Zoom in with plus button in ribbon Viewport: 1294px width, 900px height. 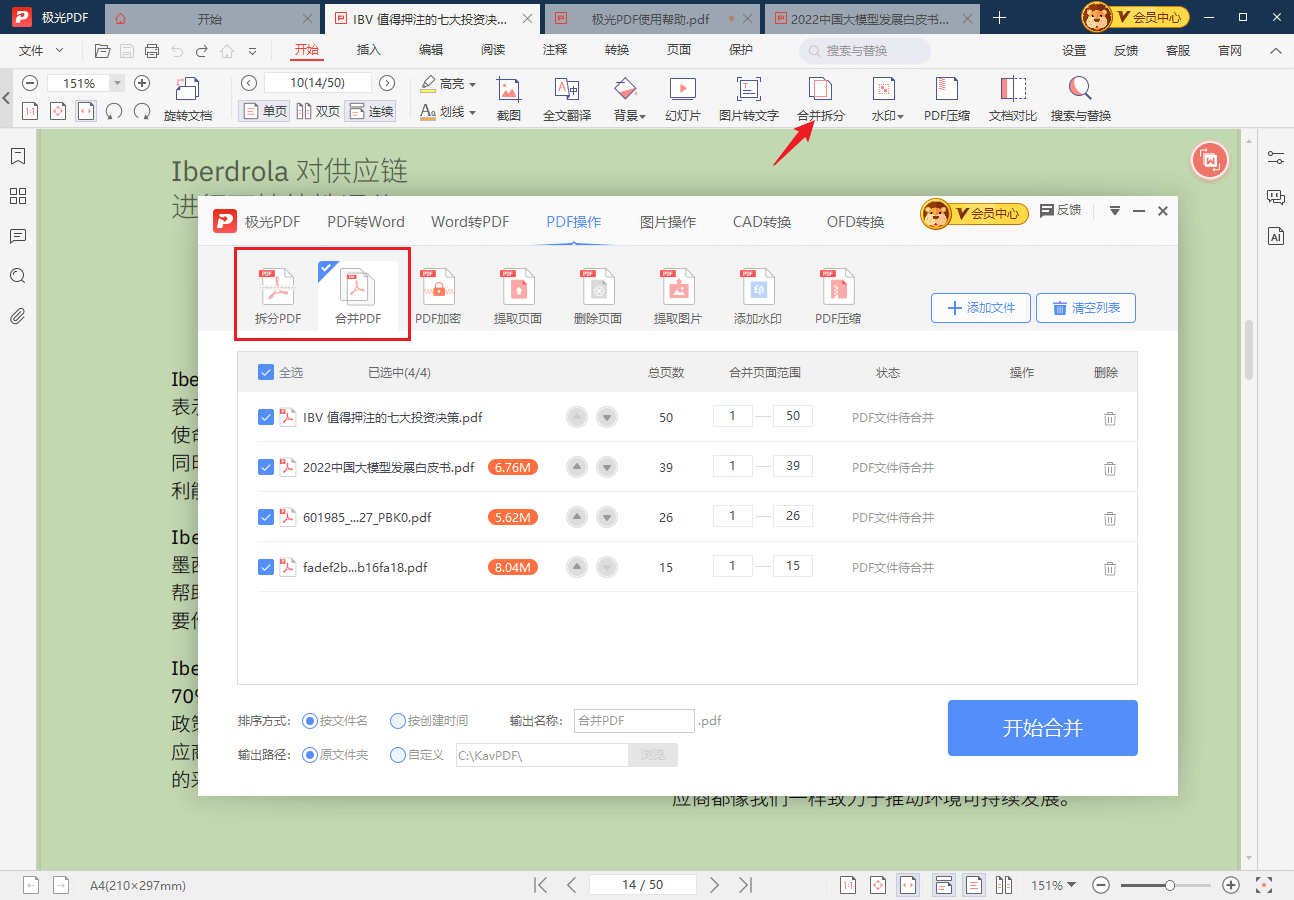(142, 84)
